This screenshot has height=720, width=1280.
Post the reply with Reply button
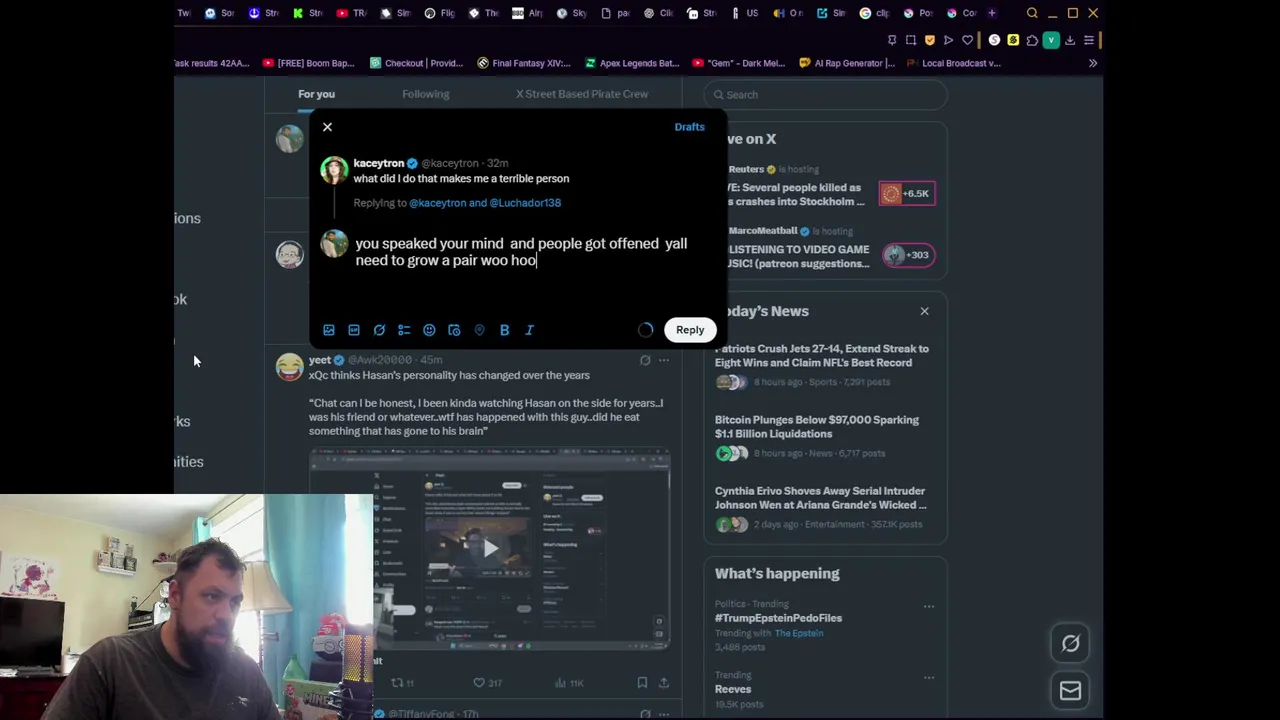click(690, 330)
